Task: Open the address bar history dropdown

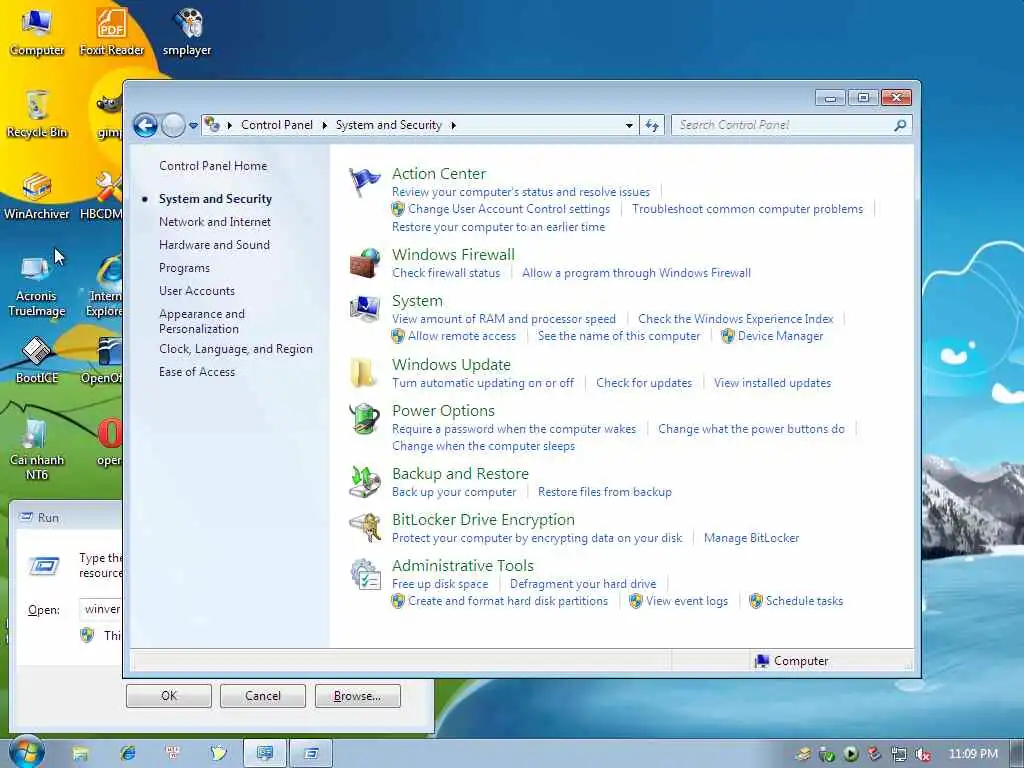Action: (629, 125)
